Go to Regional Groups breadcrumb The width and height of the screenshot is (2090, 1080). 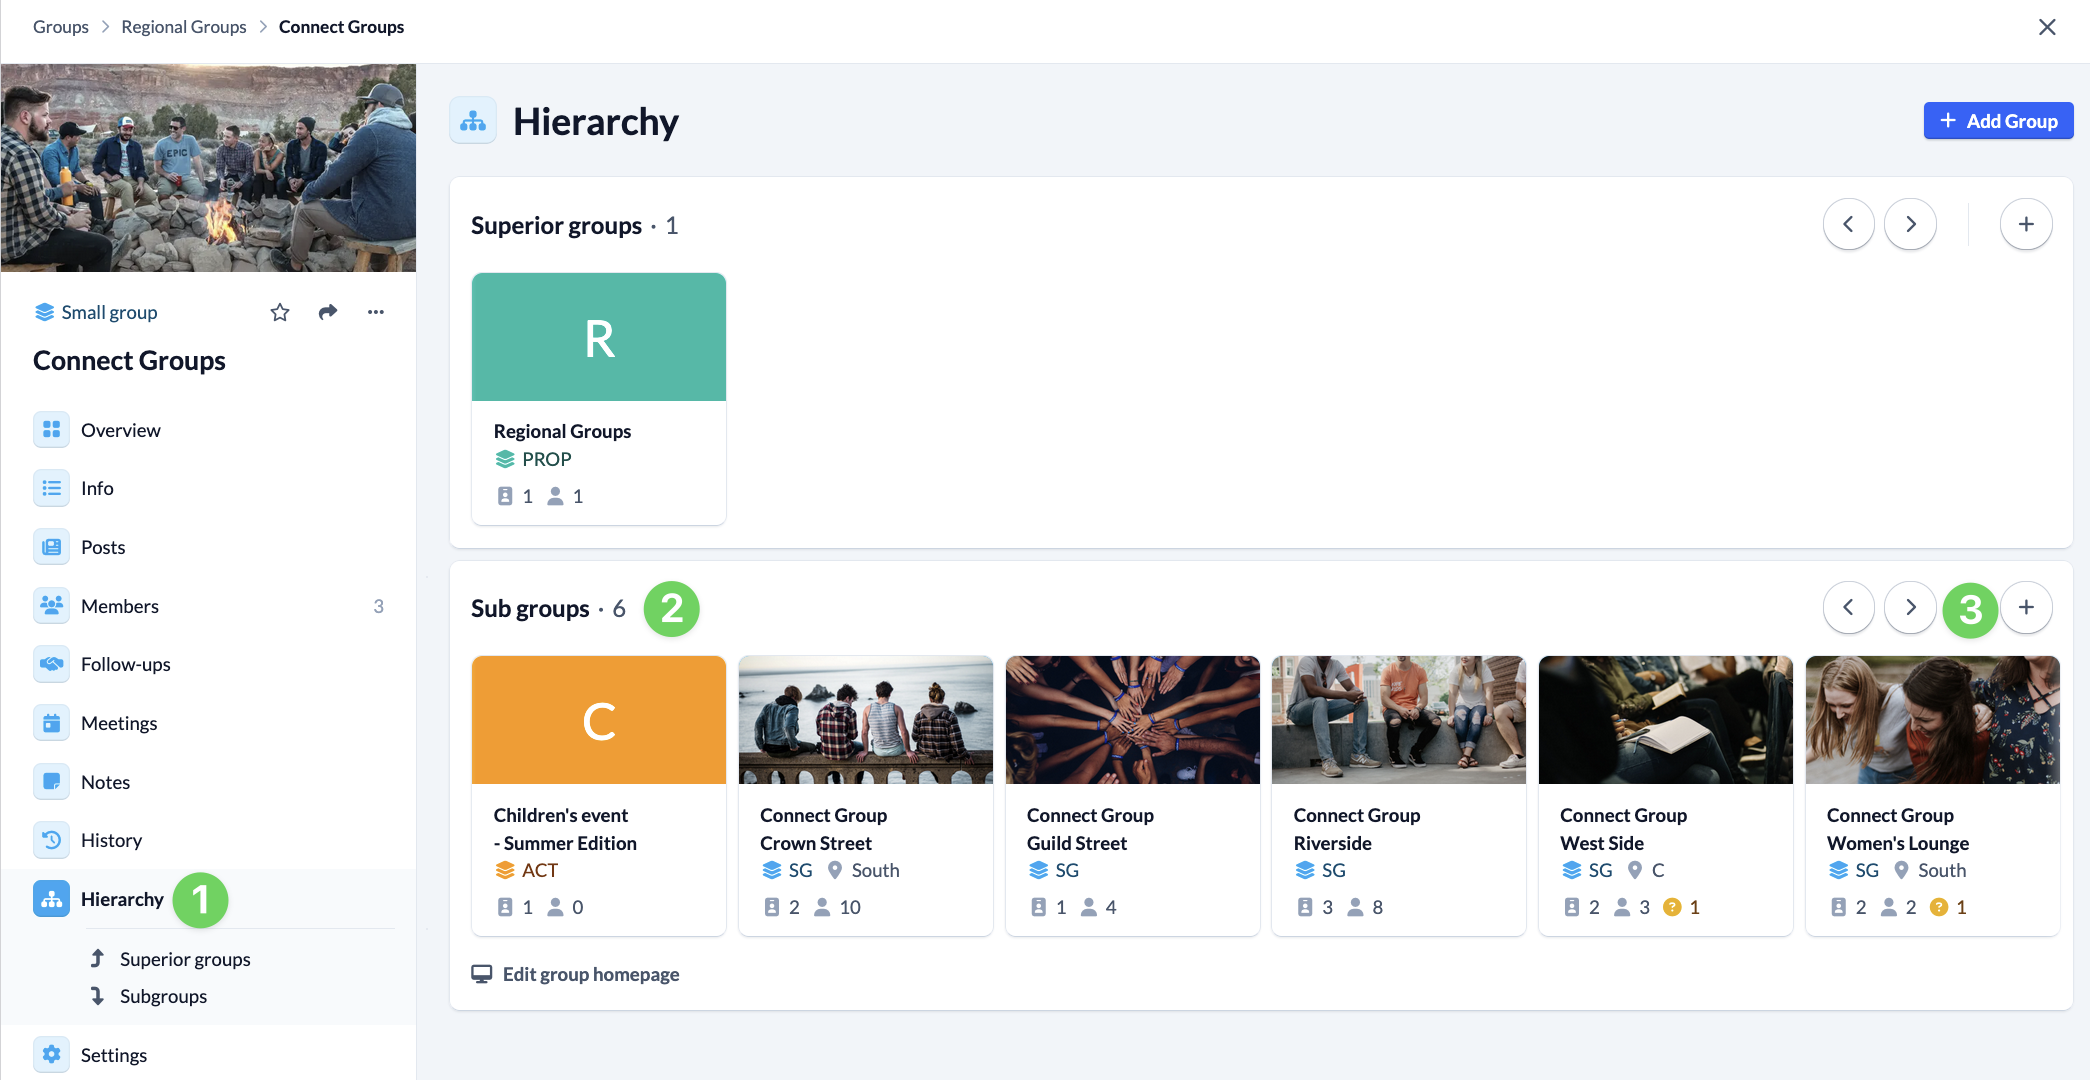184,27
